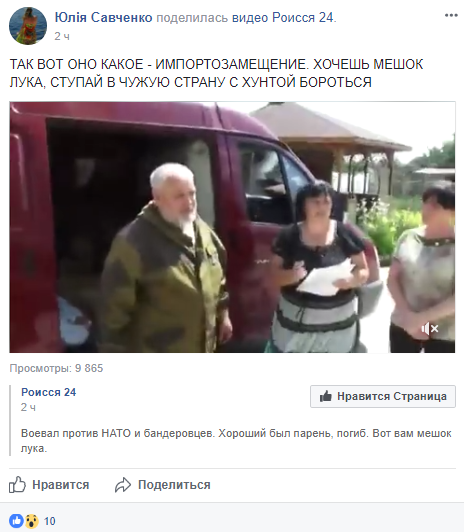Image resolution: width=464 pixels, height=532 pixels.
Task: Click Юлія Савченко's profile avatar
Action: (x=28, y=26)
